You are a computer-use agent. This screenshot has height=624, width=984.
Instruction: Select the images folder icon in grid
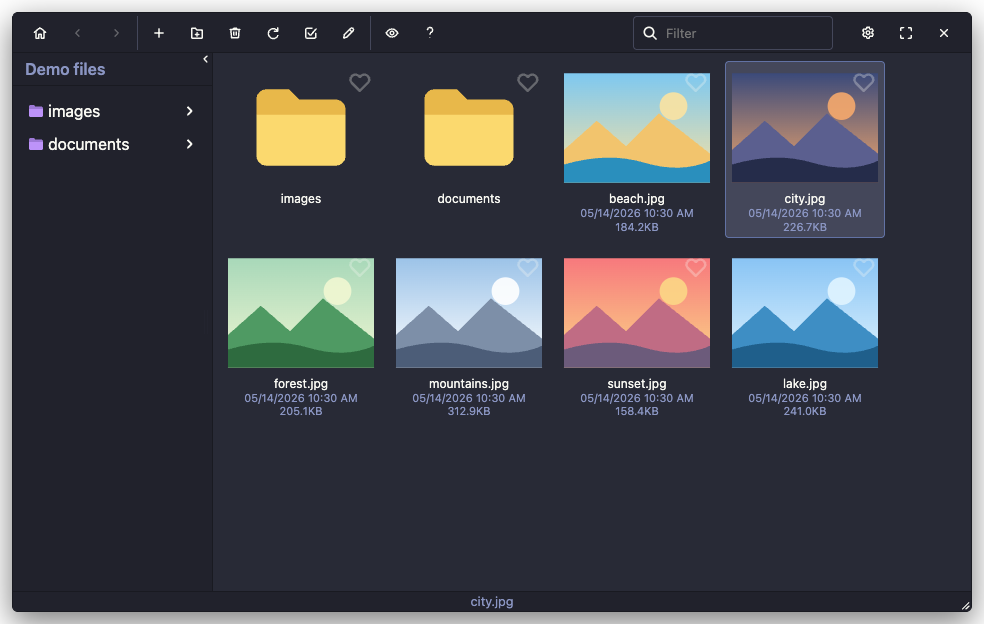(301, 127)
